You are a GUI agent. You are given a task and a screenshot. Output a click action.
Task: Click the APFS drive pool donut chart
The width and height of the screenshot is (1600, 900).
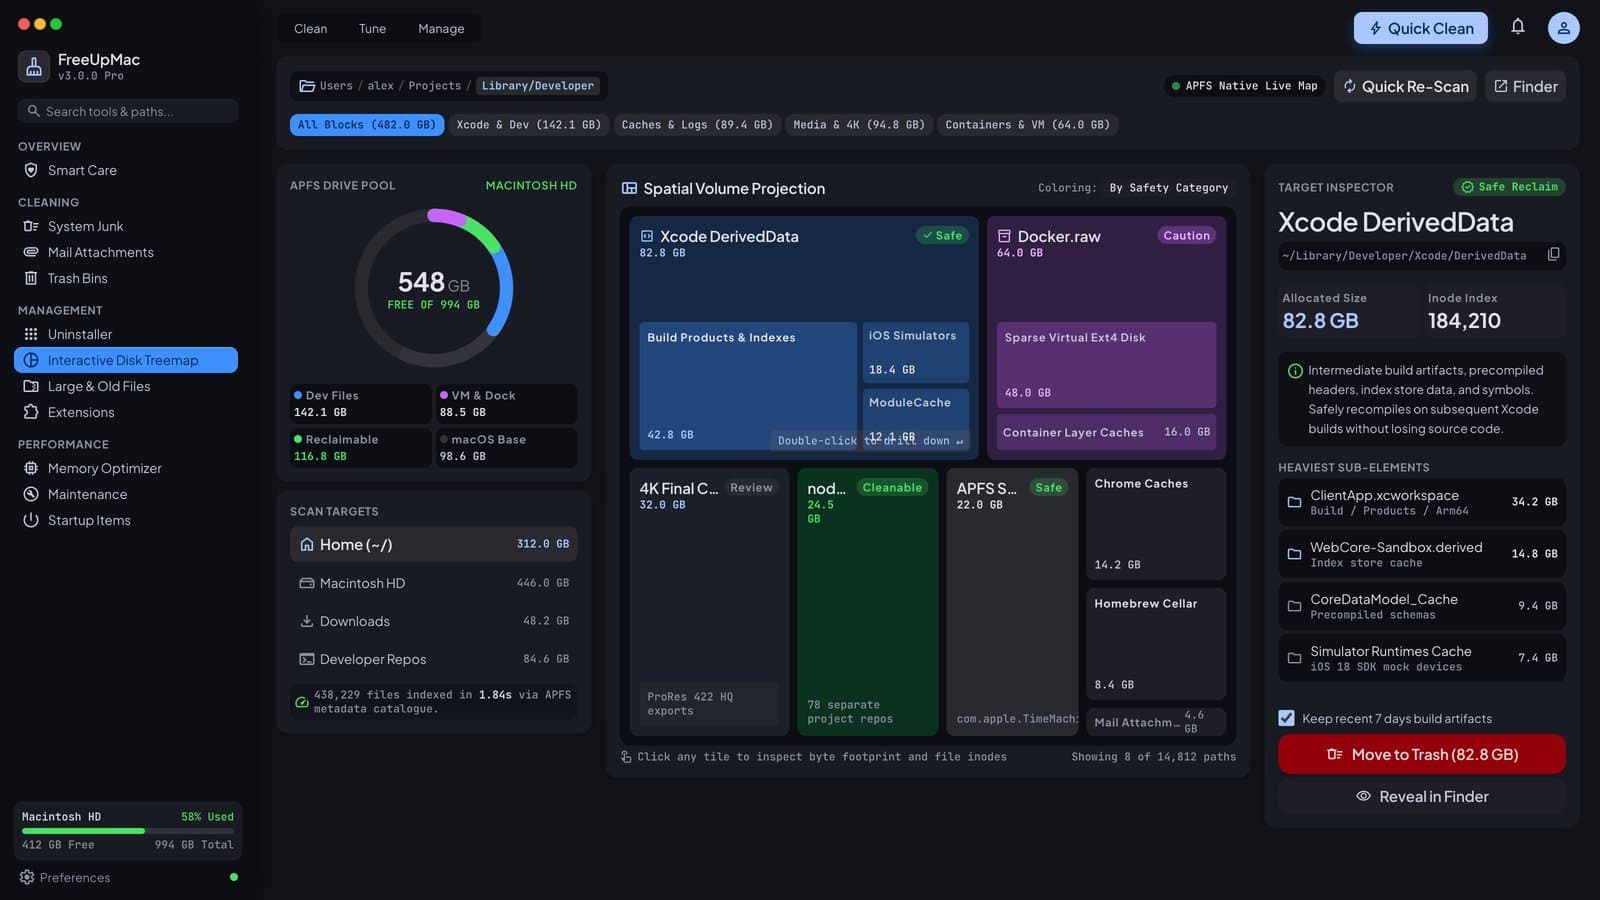[434, 288]
